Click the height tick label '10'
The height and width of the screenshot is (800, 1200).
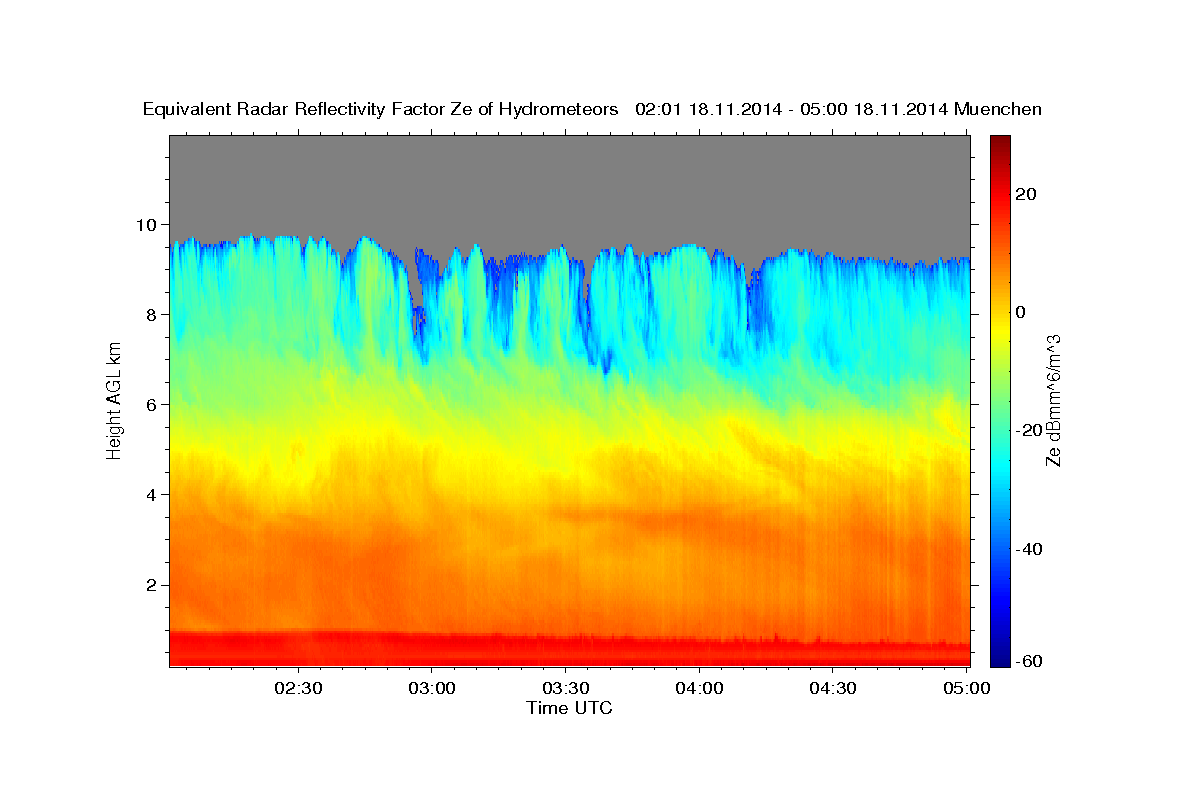point(149,224)
